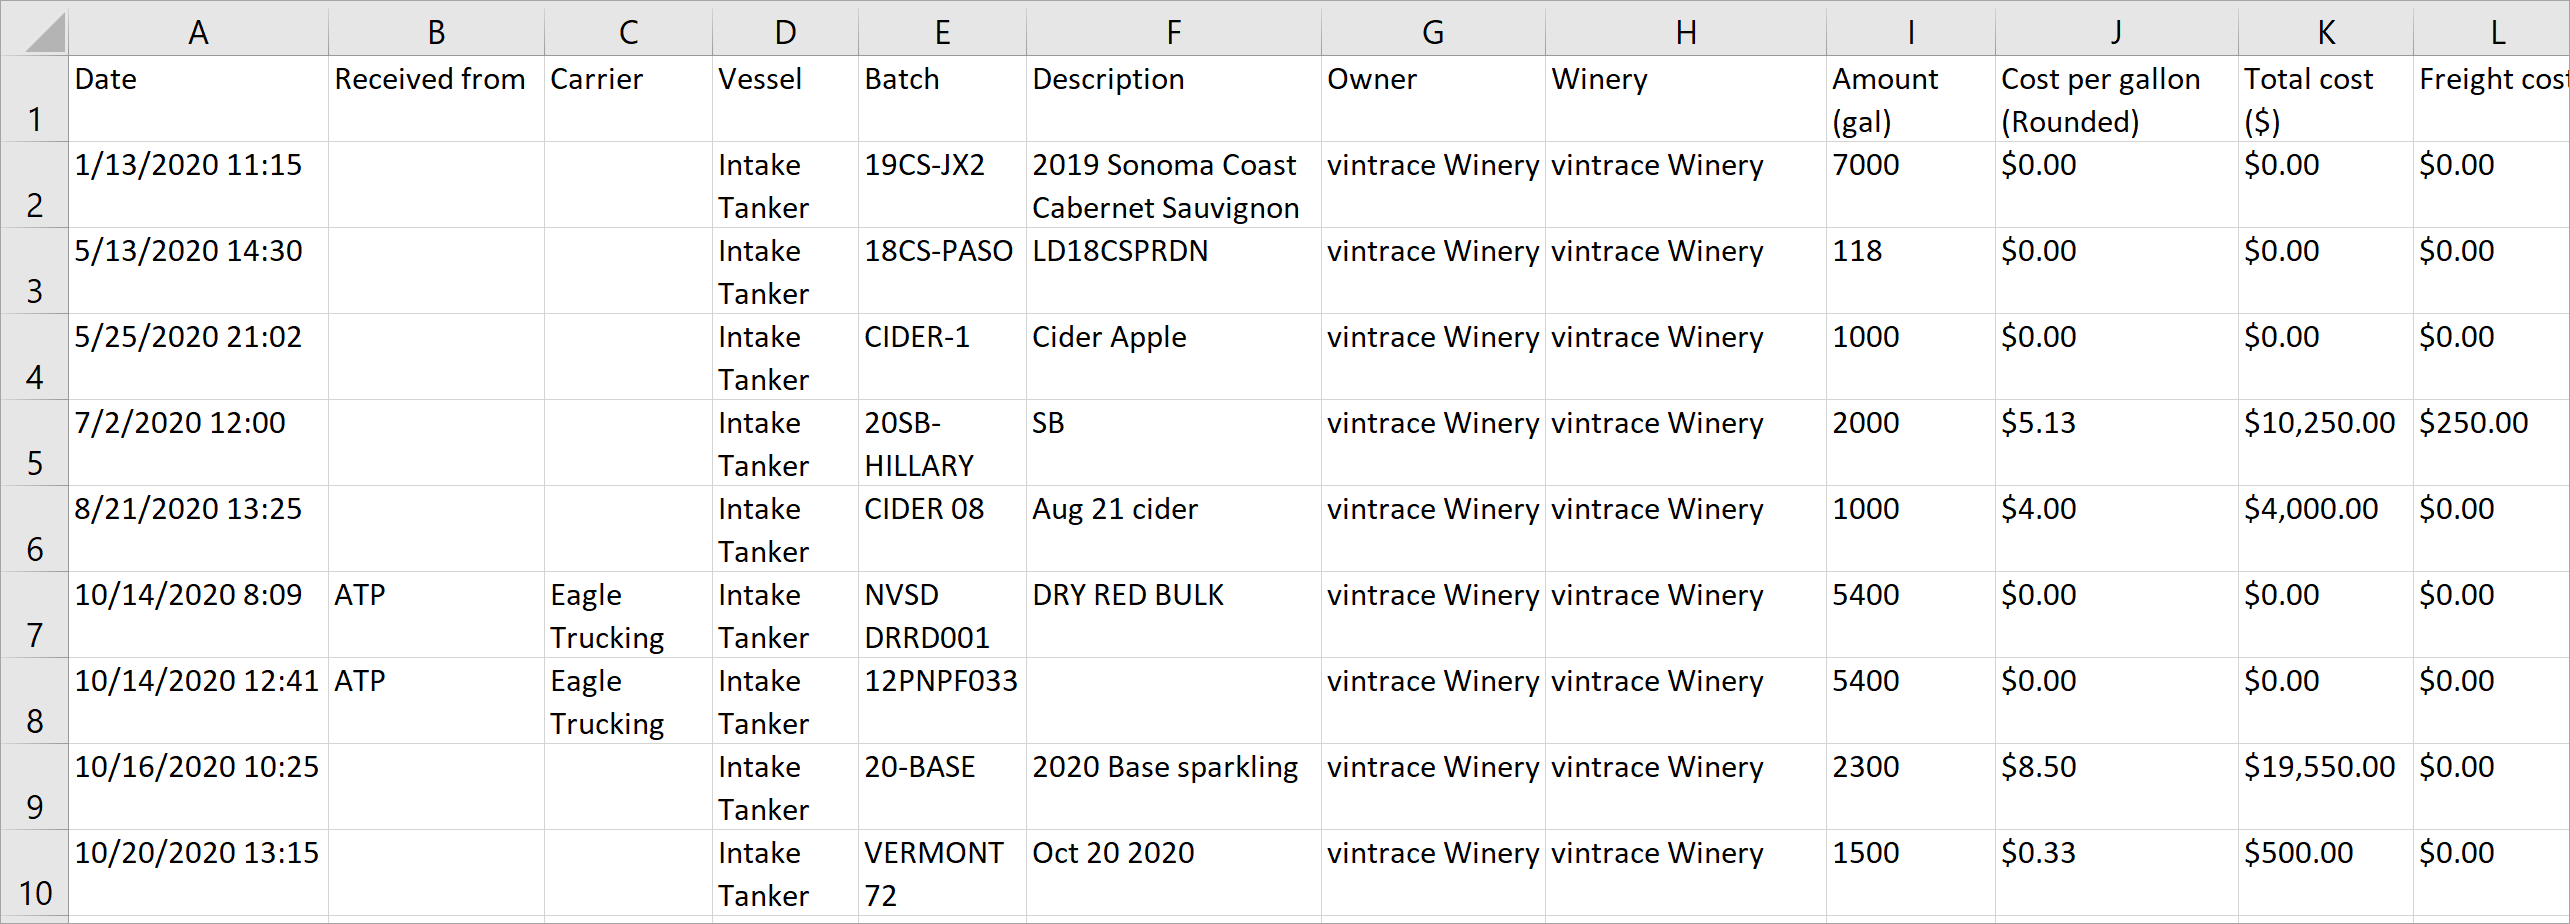Select date cell 7/2/2020 12:00

tap(198, 443)
